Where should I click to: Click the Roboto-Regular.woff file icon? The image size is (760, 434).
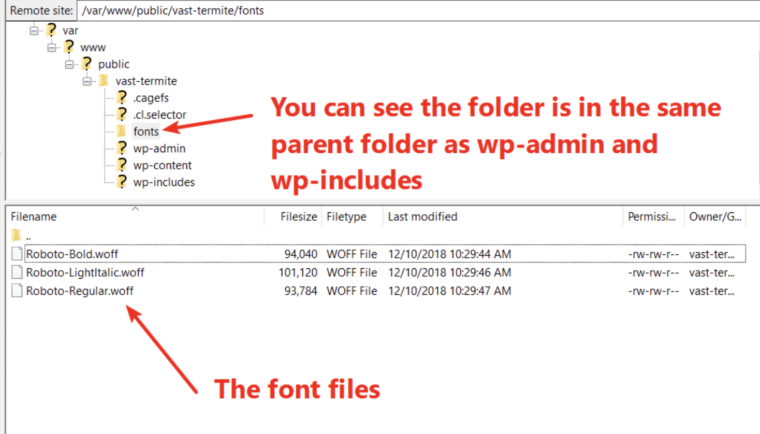pyautogui.click(x=17, y=290)
